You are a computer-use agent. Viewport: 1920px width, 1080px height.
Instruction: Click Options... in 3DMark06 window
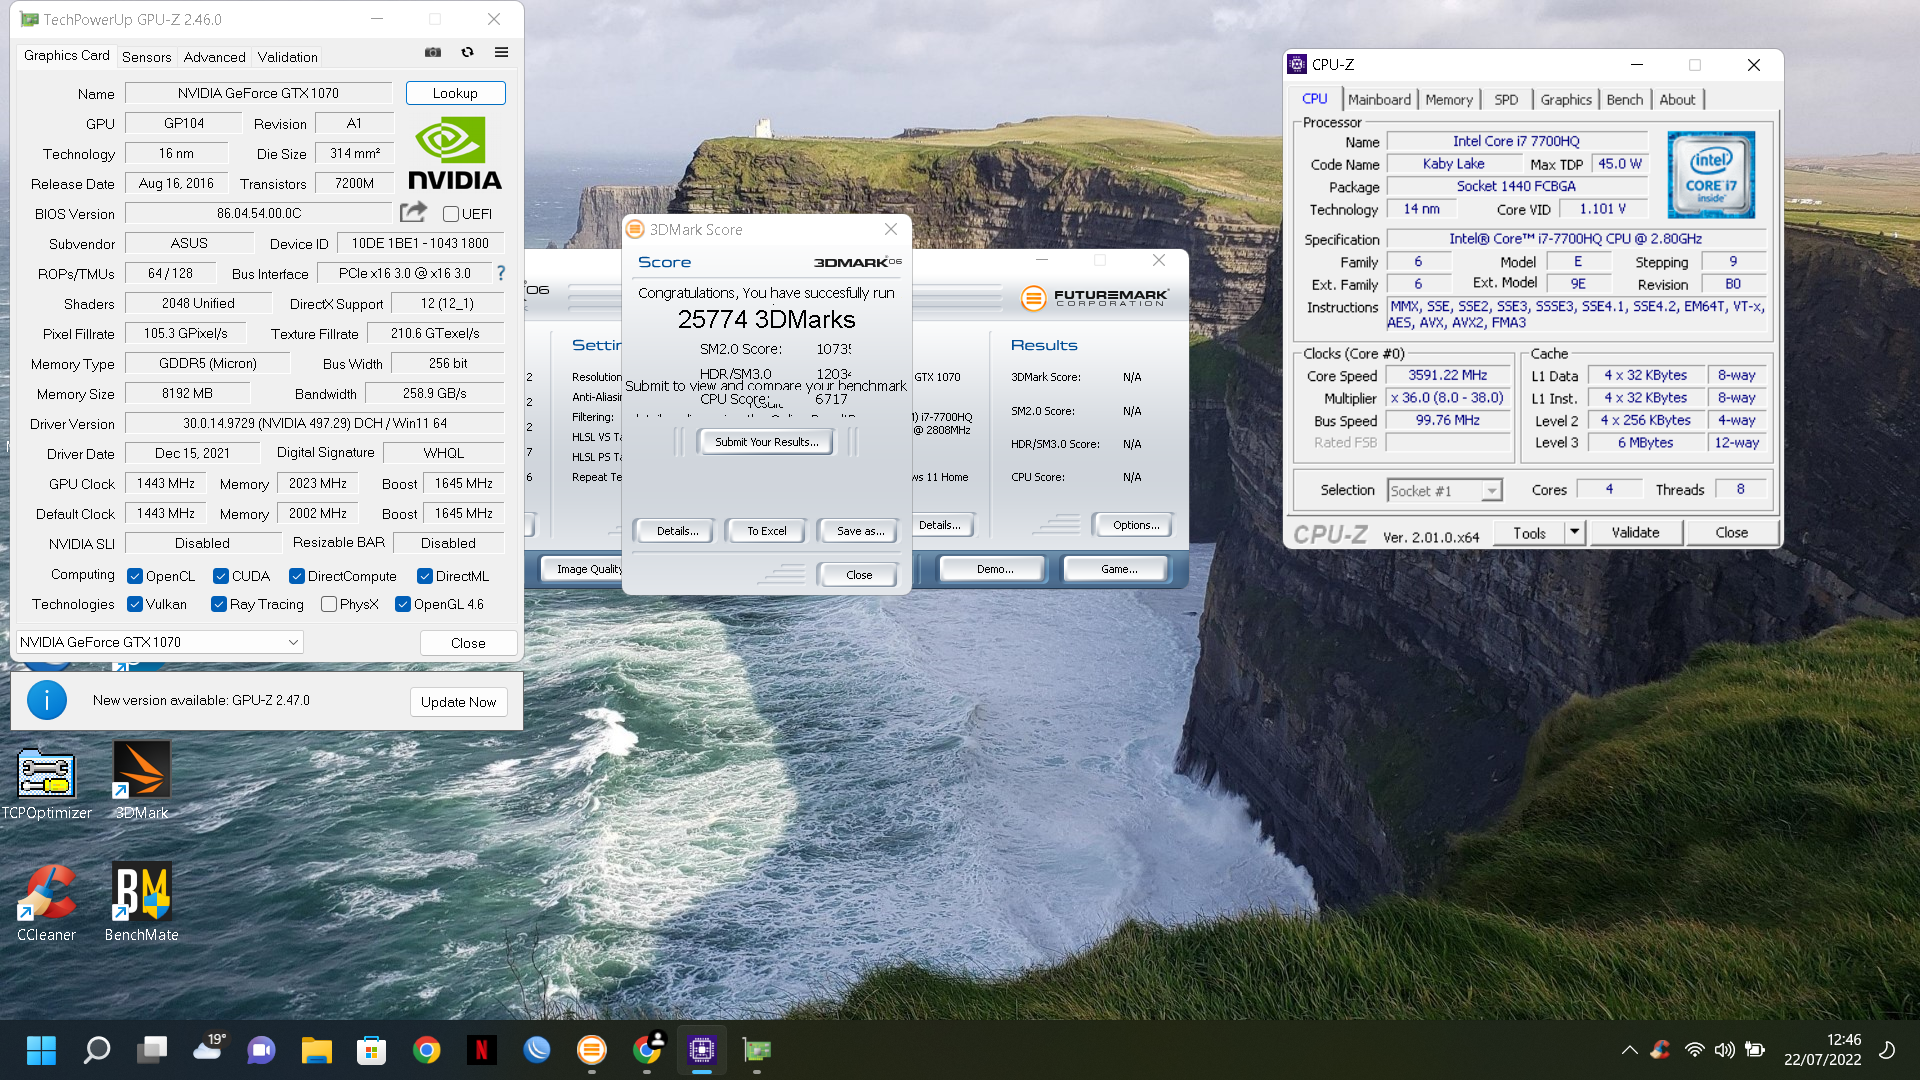coord(1136,525)
